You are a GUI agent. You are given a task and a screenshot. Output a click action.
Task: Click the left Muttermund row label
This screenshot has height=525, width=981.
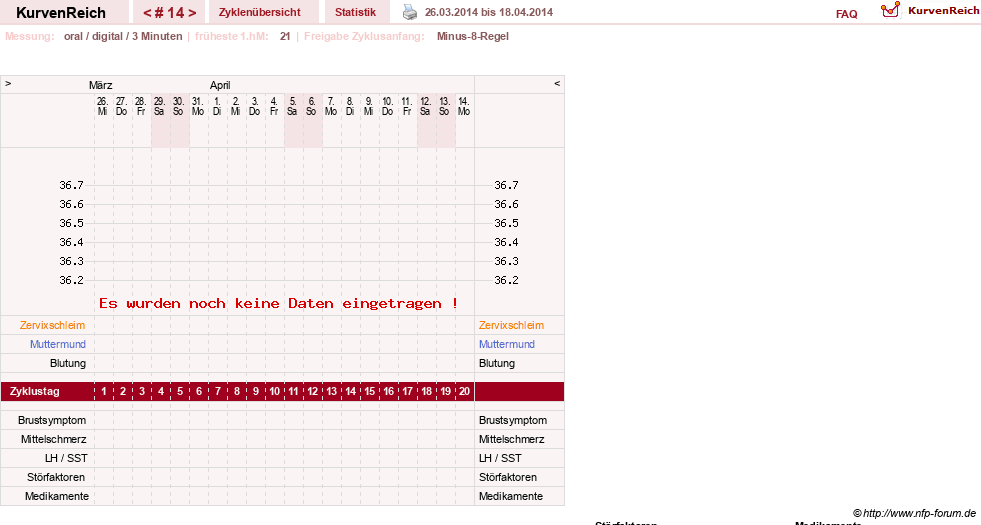(x=58, y=344)
